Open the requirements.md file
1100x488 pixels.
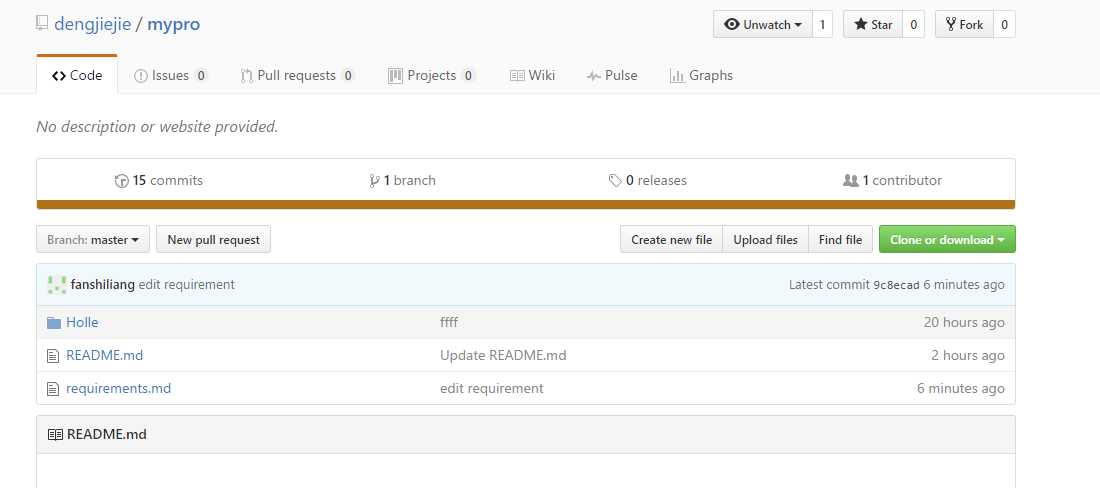(x=119, y=388)
